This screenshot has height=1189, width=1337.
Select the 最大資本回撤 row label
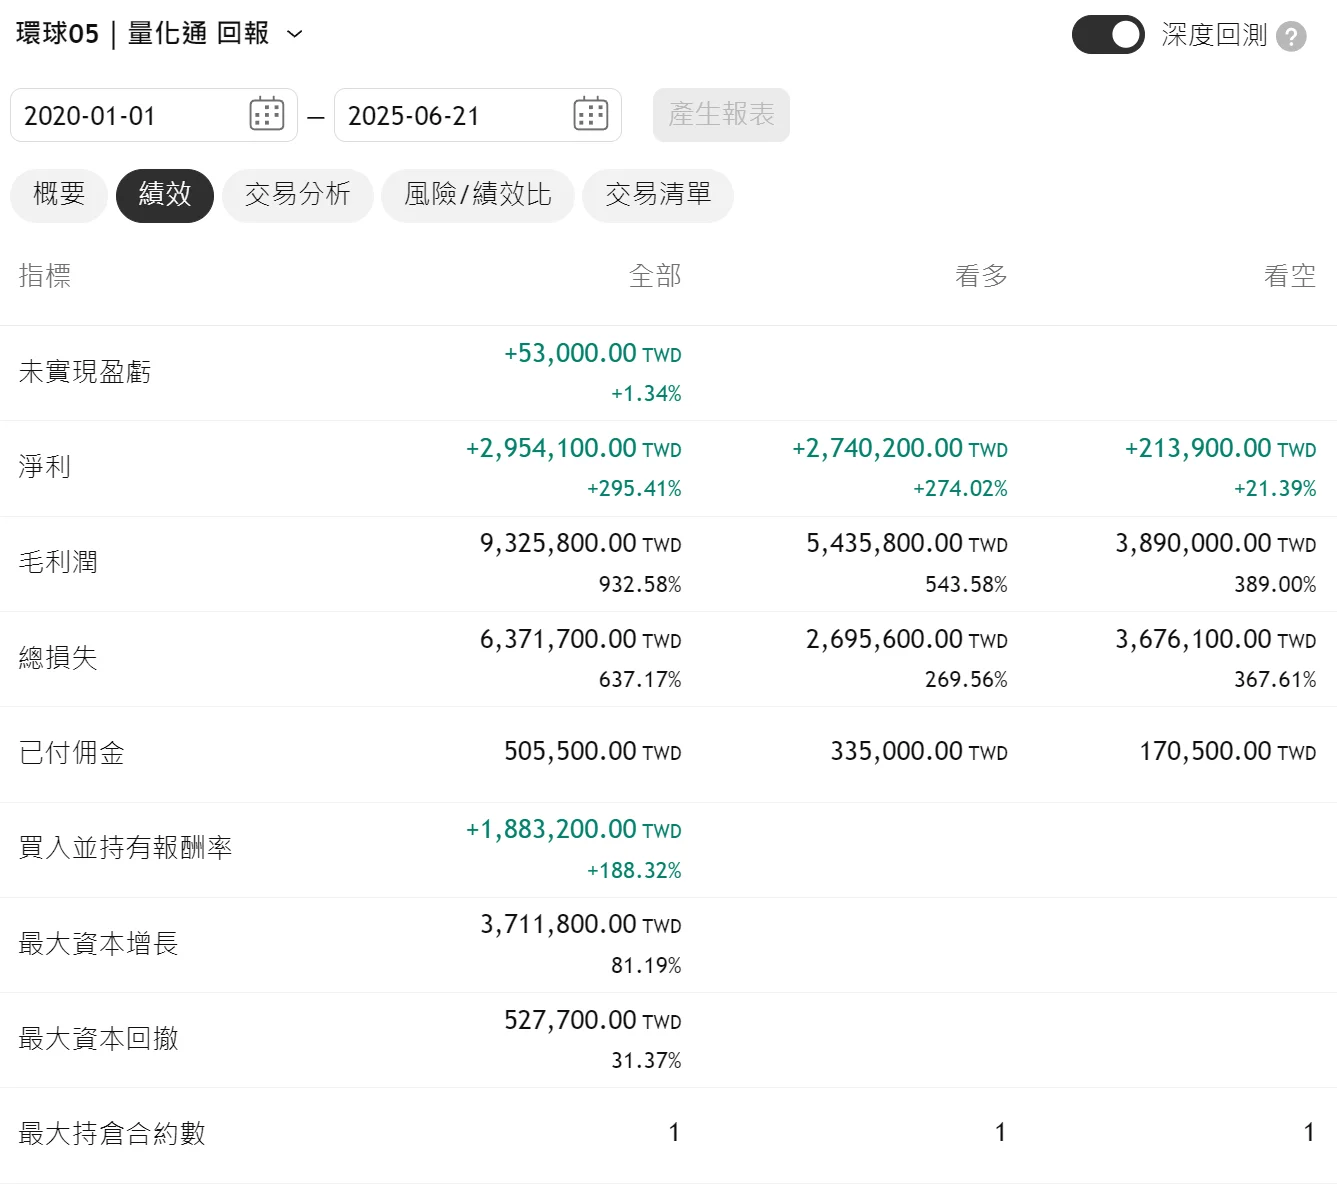99,1039
